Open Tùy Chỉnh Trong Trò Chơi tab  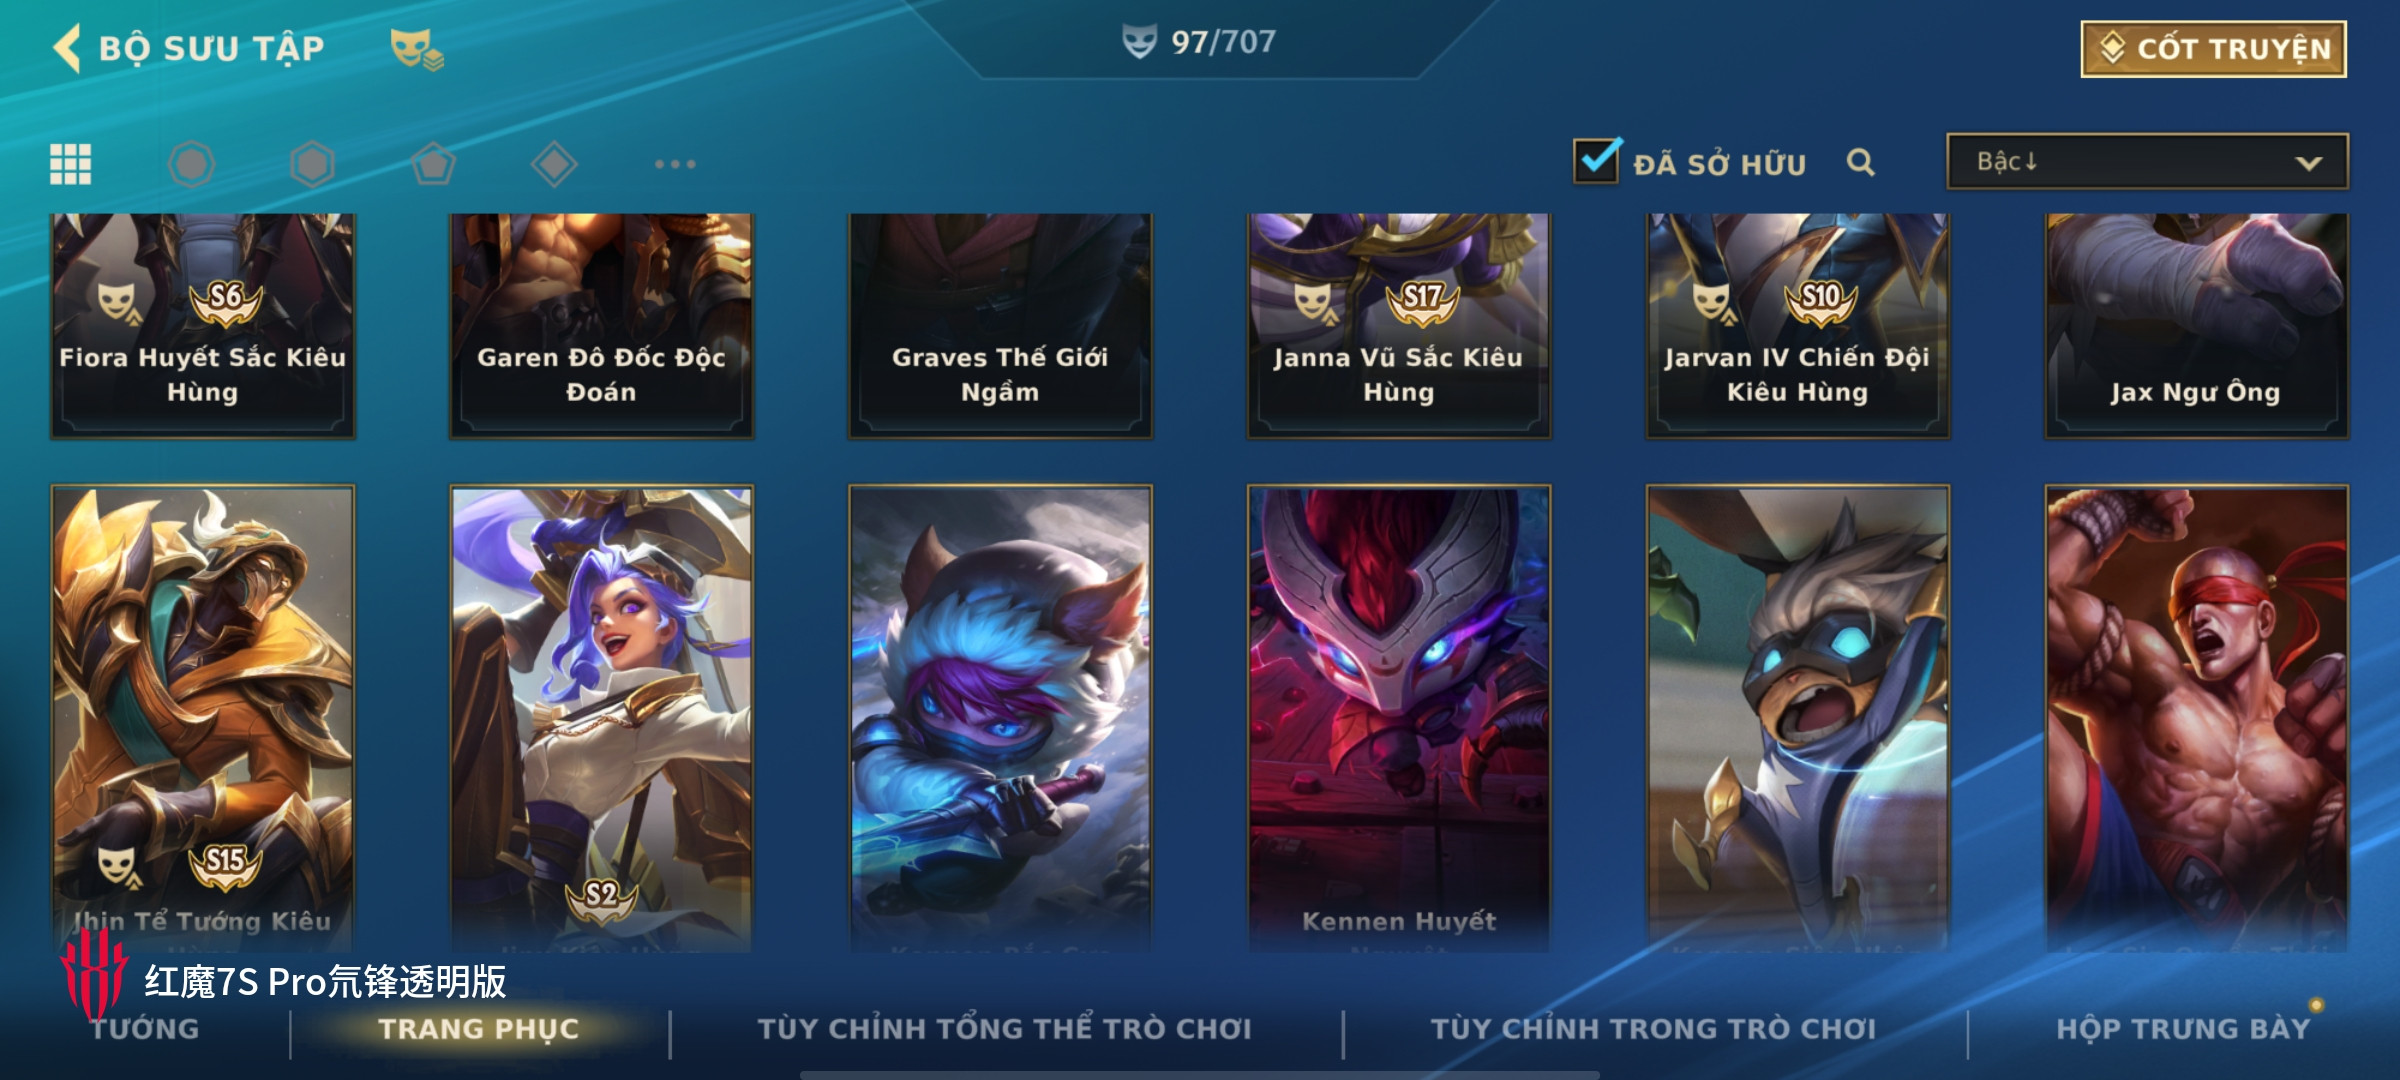coord(1653,1028)
